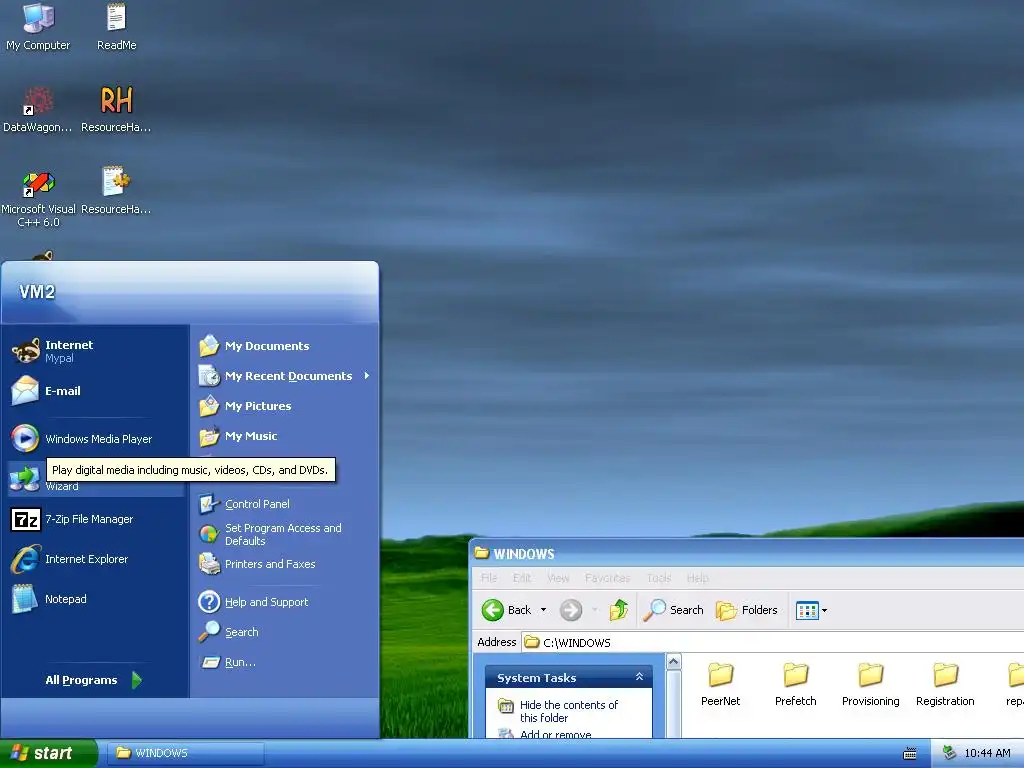Viewport: 1024px width, 768px height.
Task: Click the VM2 user name header
Action: coord(37,292)
